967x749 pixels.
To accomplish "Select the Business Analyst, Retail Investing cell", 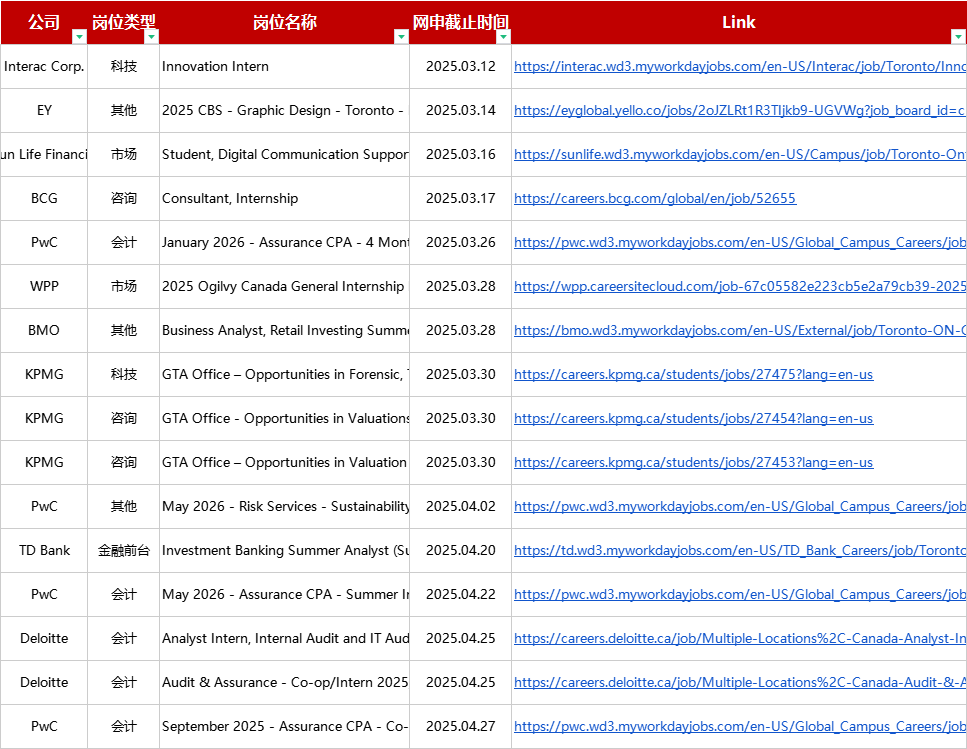I will click(x=284, y=330).
